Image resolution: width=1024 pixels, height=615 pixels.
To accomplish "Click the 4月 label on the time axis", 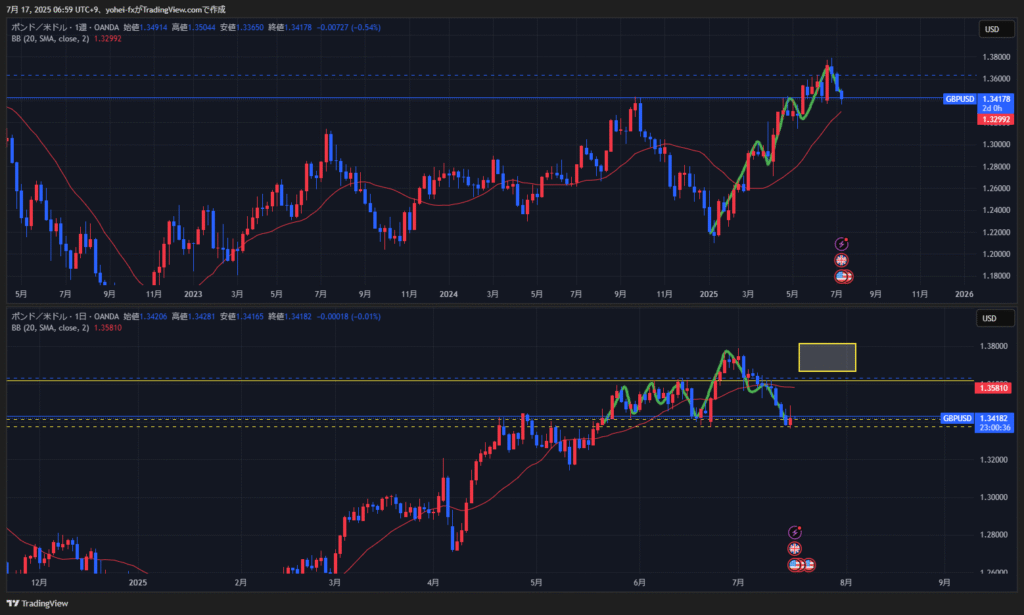I will click(x=432, y=582).
